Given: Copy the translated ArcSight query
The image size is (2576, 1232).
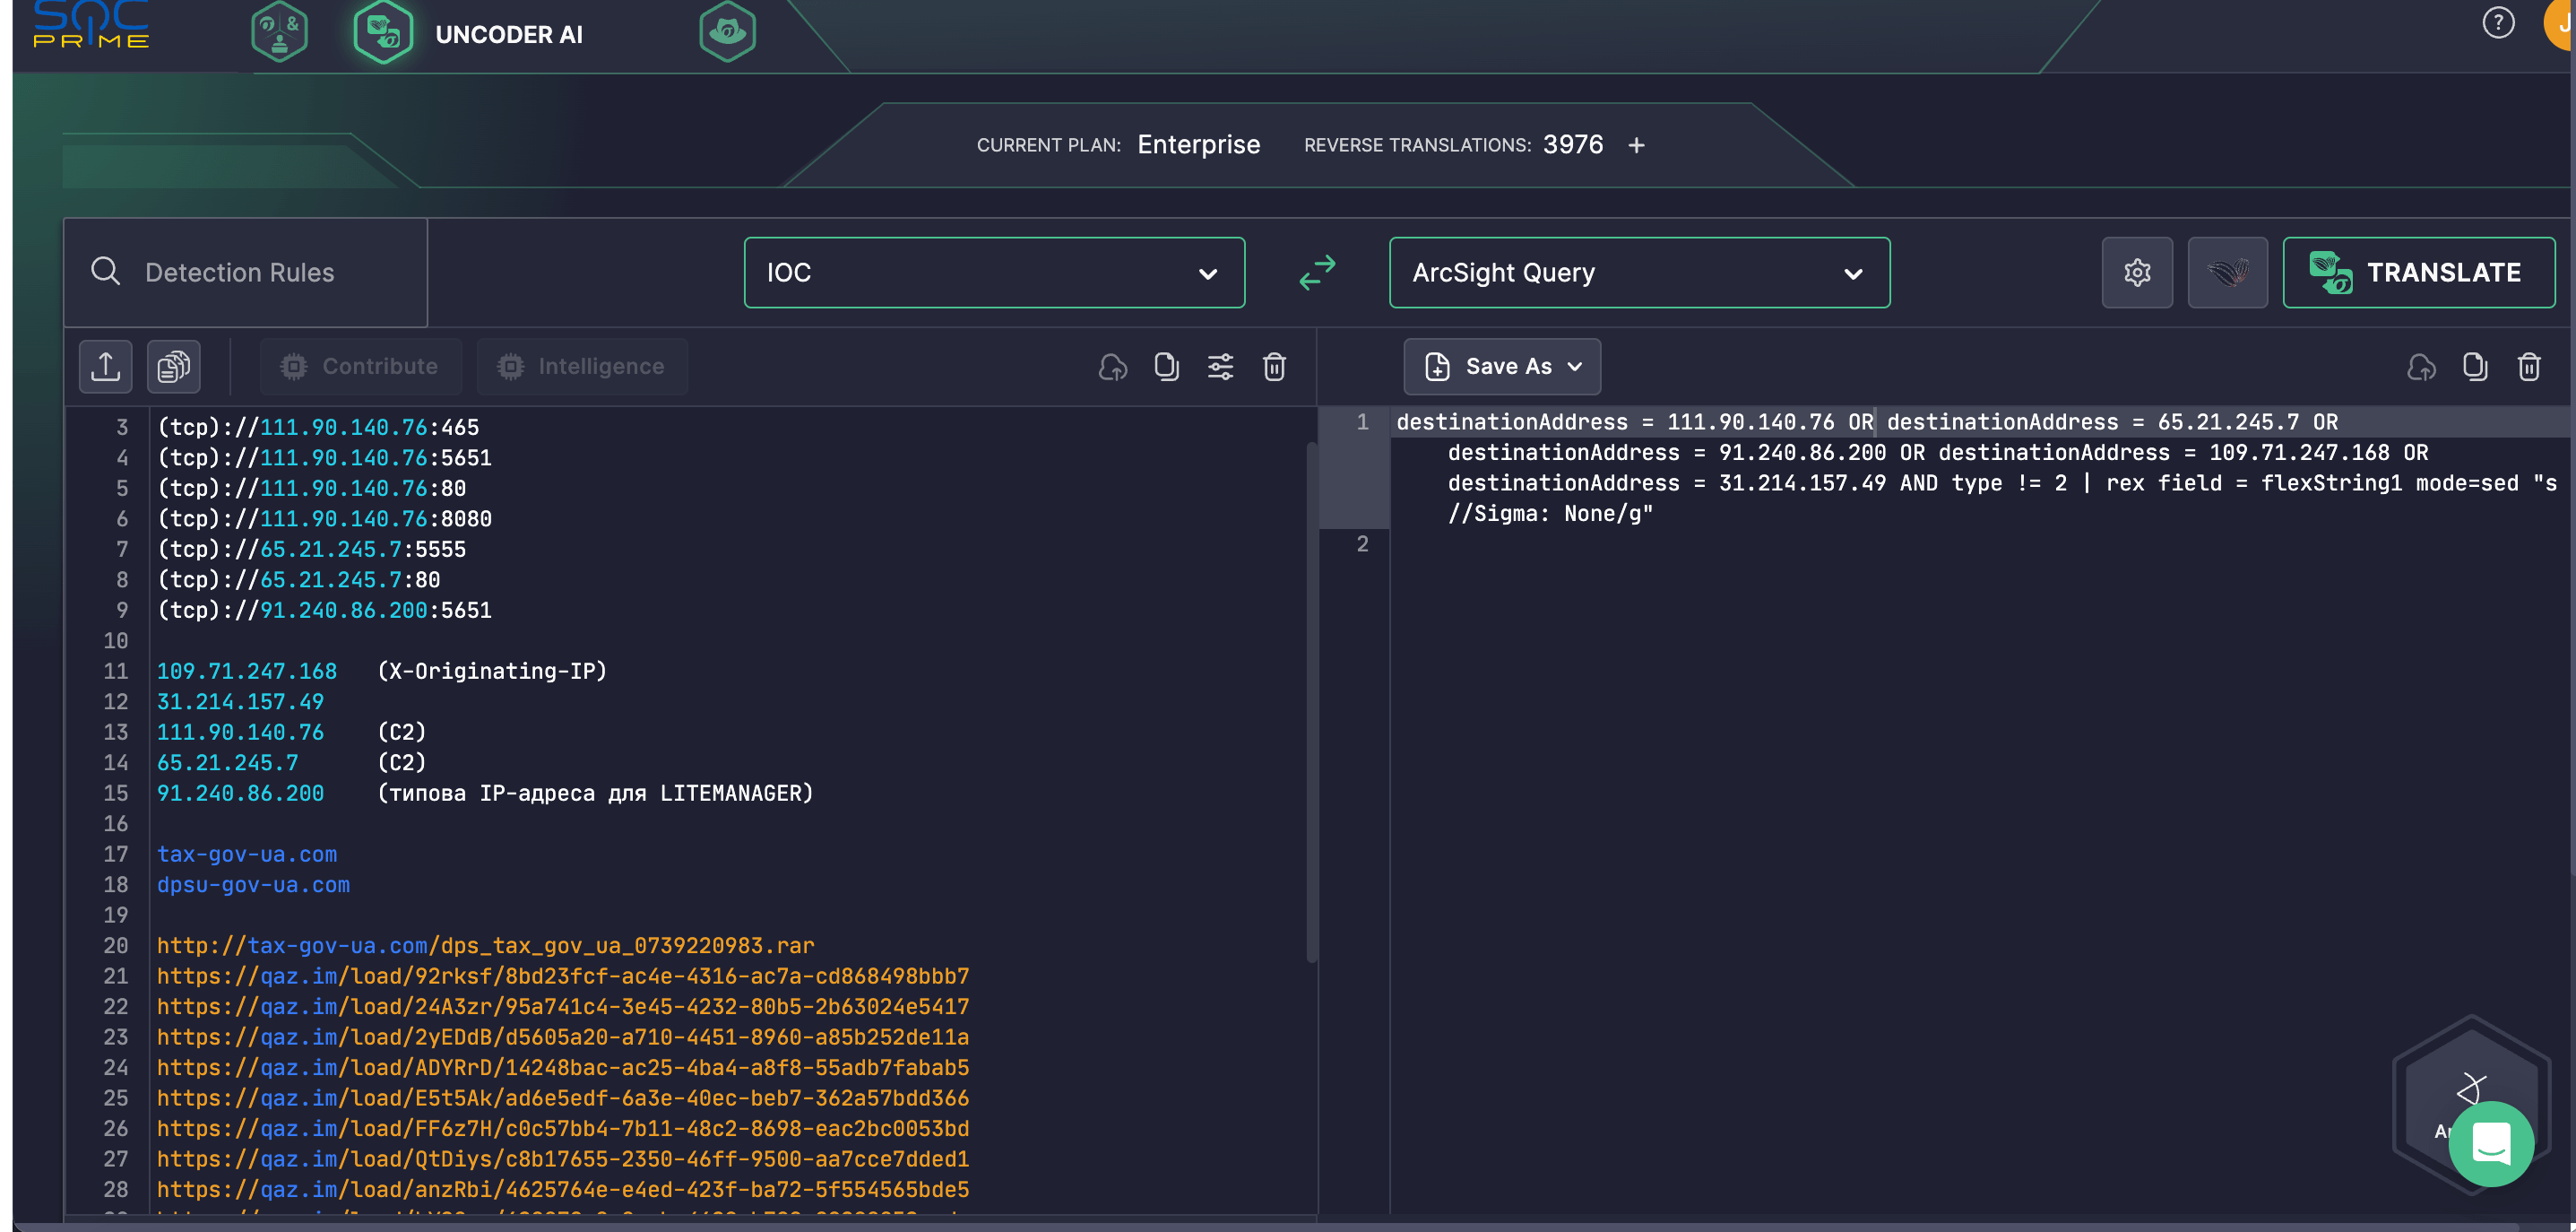Looking at the screenshot, I should click(x=2475, y=367).
